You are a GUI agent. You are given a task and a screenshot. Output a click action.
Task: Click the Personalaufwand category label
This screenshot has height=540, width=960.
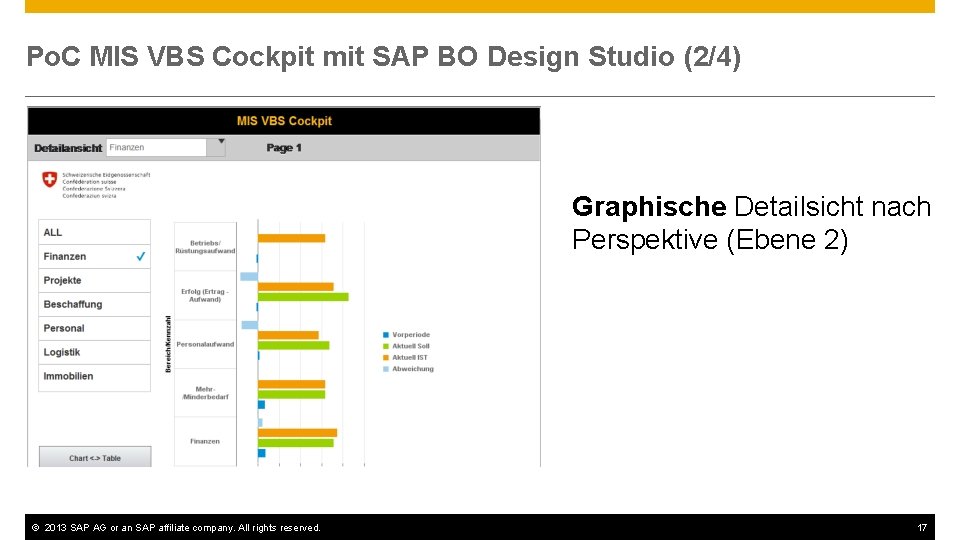click(205, 344)
